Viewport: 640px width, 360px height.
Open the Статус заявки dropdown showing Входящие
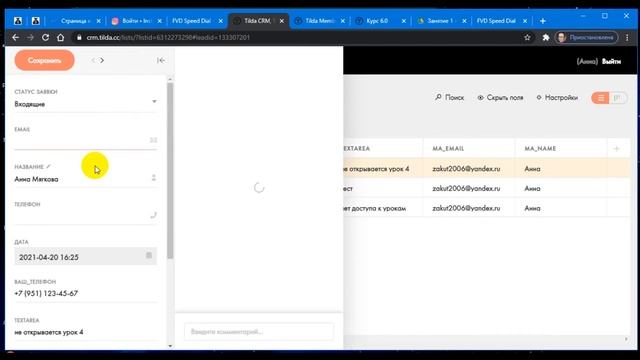[85, 104]
